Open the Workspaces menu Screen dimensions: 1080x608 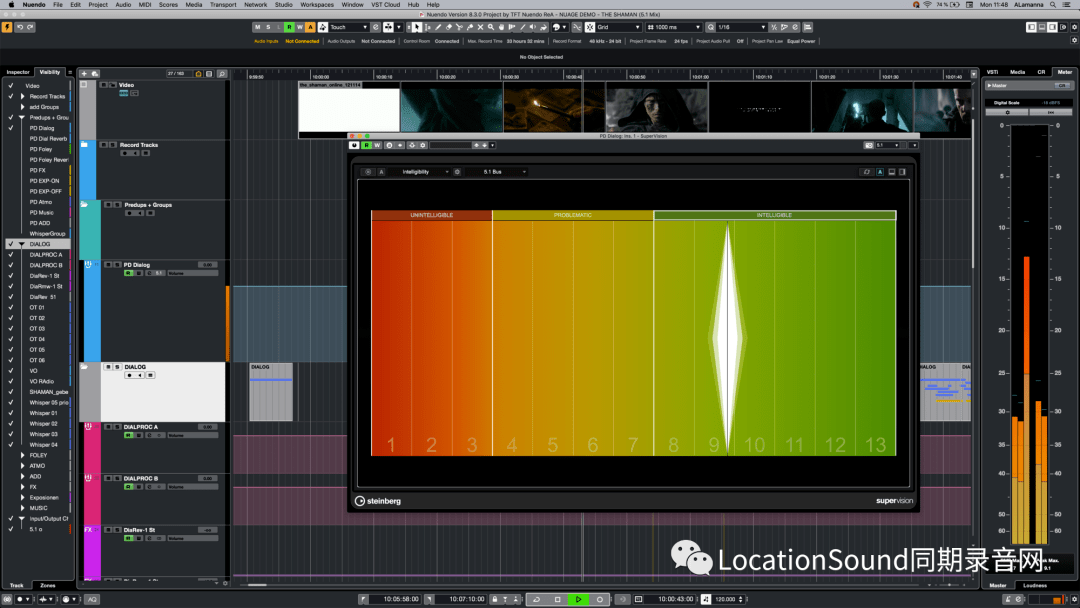pyautogui.click(x=317, y=5)
